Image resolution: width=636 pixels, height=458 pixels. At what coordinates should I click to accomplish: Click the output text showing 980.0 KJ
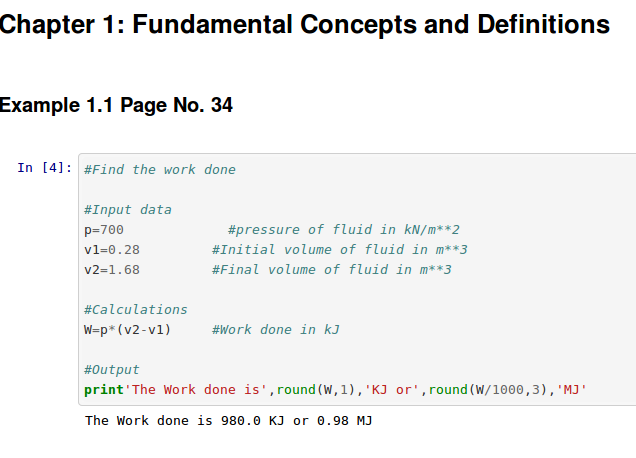coord(228,421)
